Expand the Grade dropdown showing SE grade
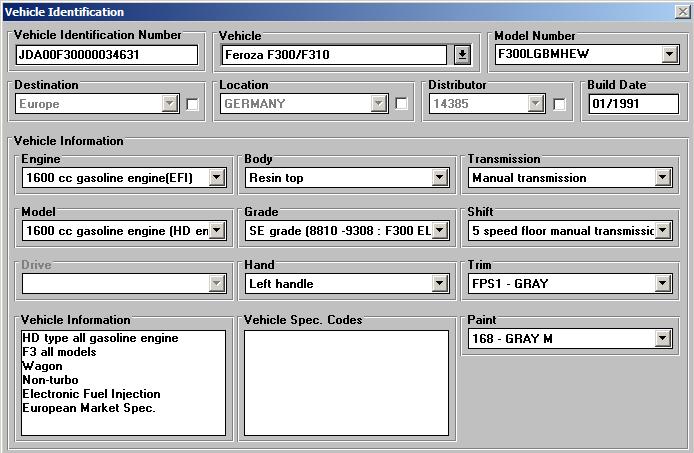694x453 pixels. (440, 230)
